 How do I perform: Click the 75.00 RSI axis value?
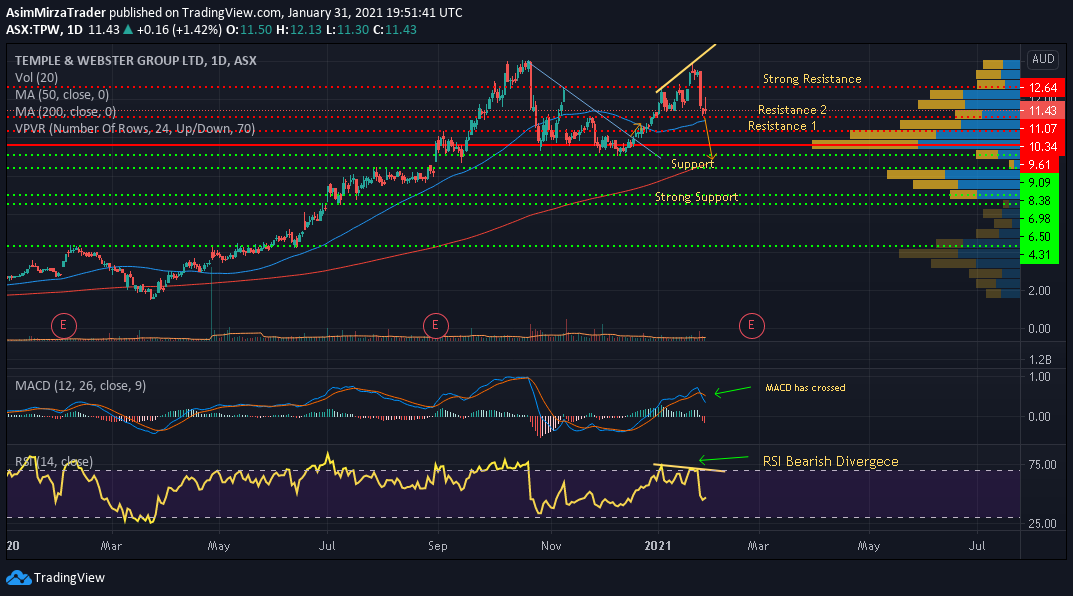[1042, 465]
